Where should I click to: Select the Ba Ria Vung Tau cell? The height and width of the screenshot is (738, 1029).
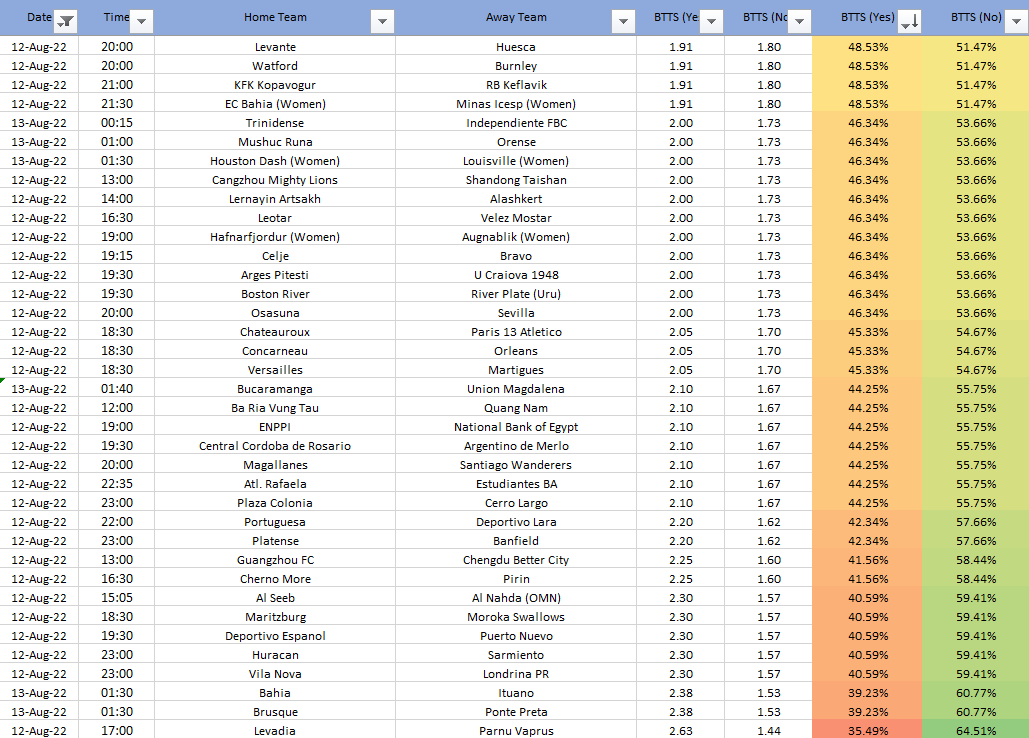275,408
